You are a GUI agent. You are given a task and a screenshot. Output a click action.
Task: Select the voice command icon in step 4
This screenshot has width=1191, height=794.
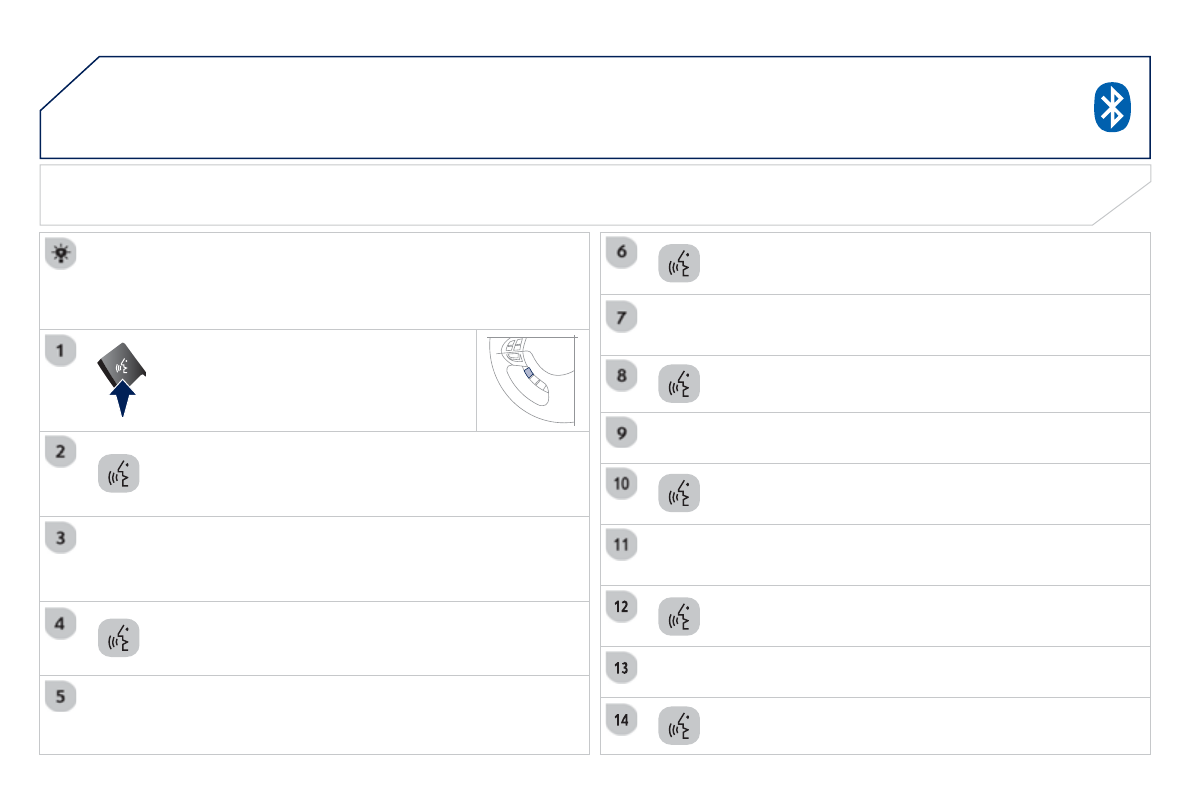(118, 638)
